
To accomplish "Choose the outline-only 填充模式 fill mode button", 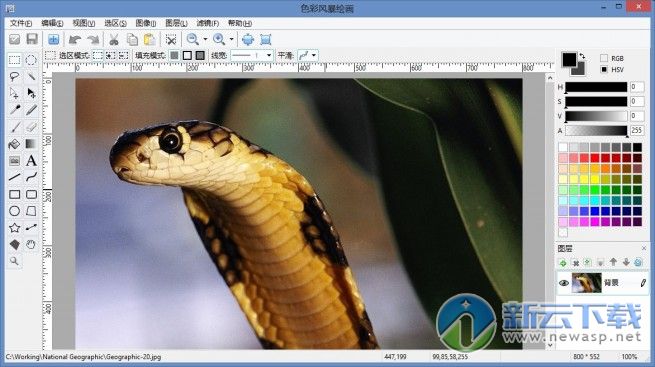I will coord(187,55).
